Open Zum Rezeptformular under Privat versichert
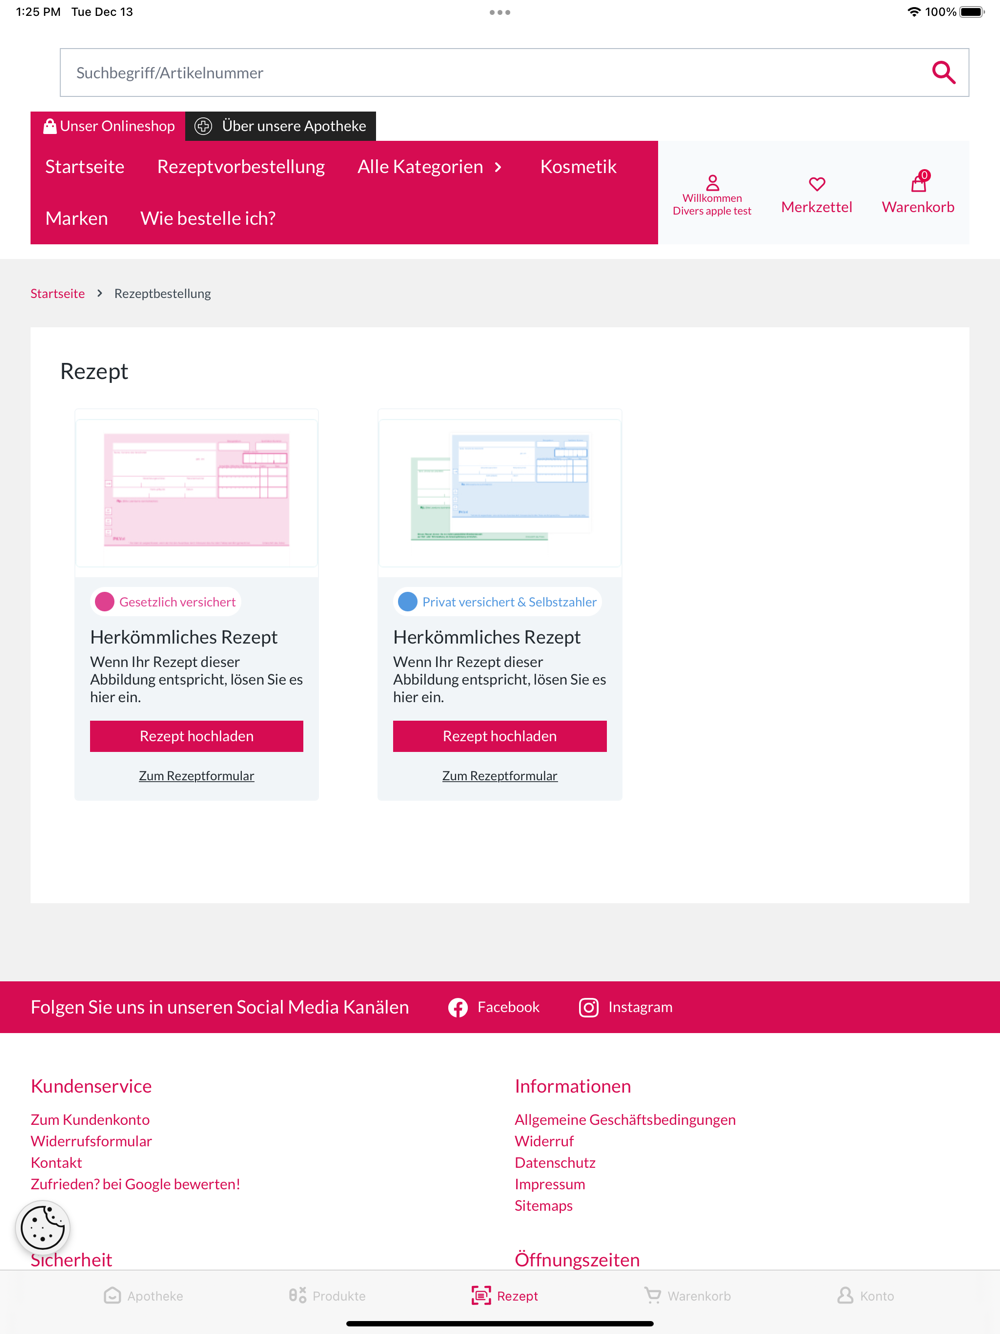The width and height of the screenshot is (1000, 1334). [x=500, y=776]
